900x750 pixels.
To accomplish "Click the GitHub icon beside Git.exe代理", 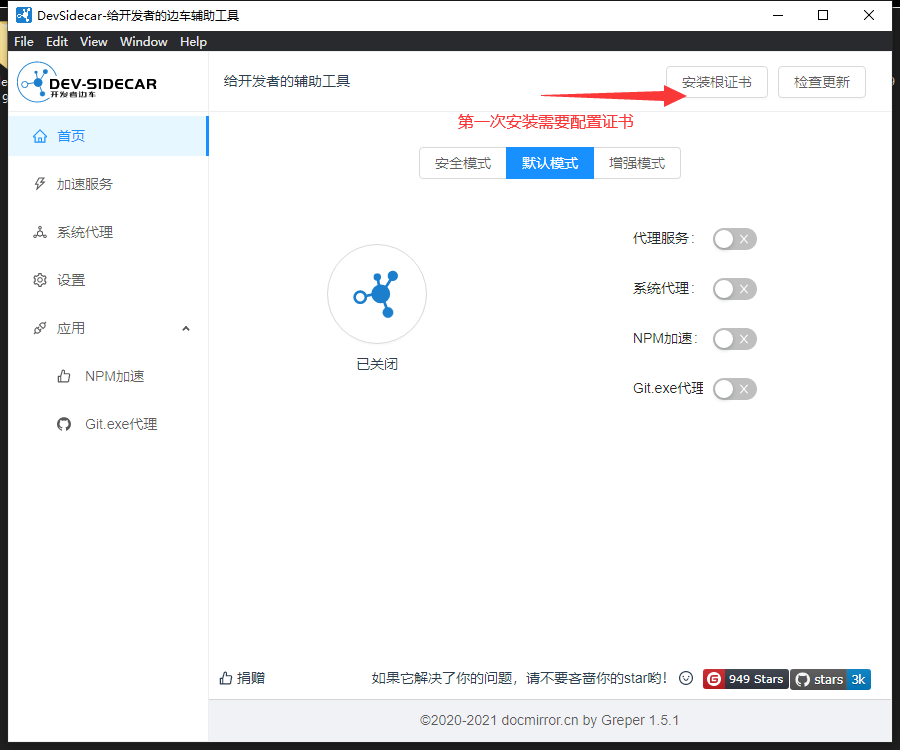I will coord(64,424).
